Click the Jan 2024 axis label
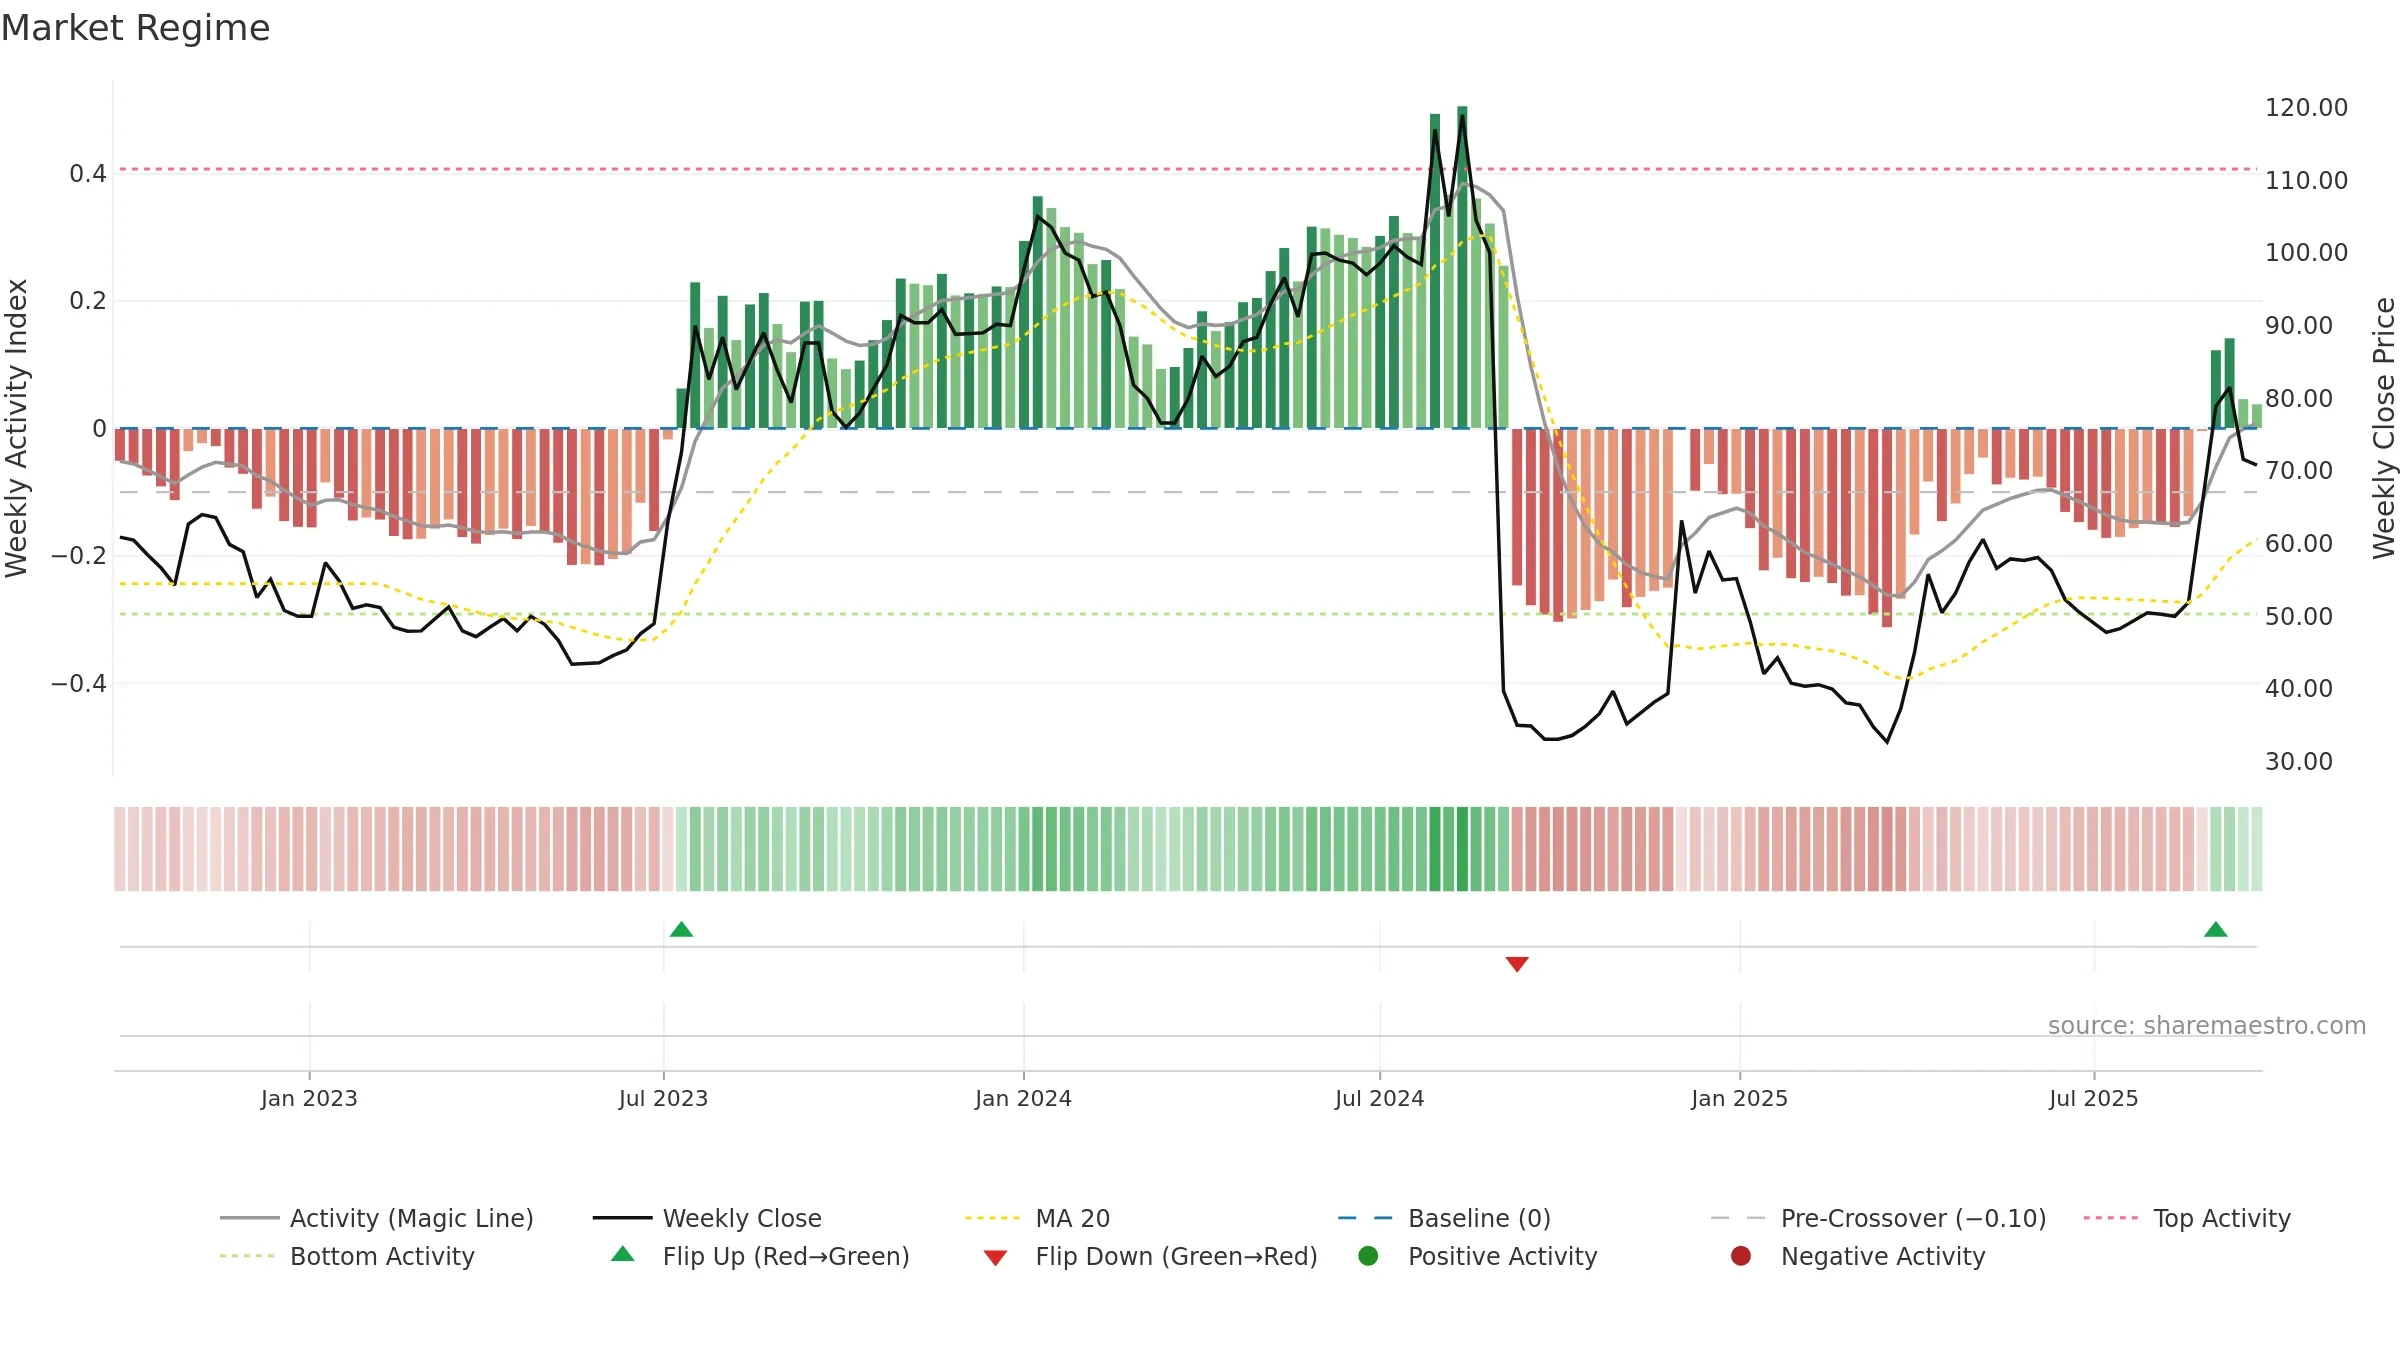2400x1350 pixels. [1023, 1098]
